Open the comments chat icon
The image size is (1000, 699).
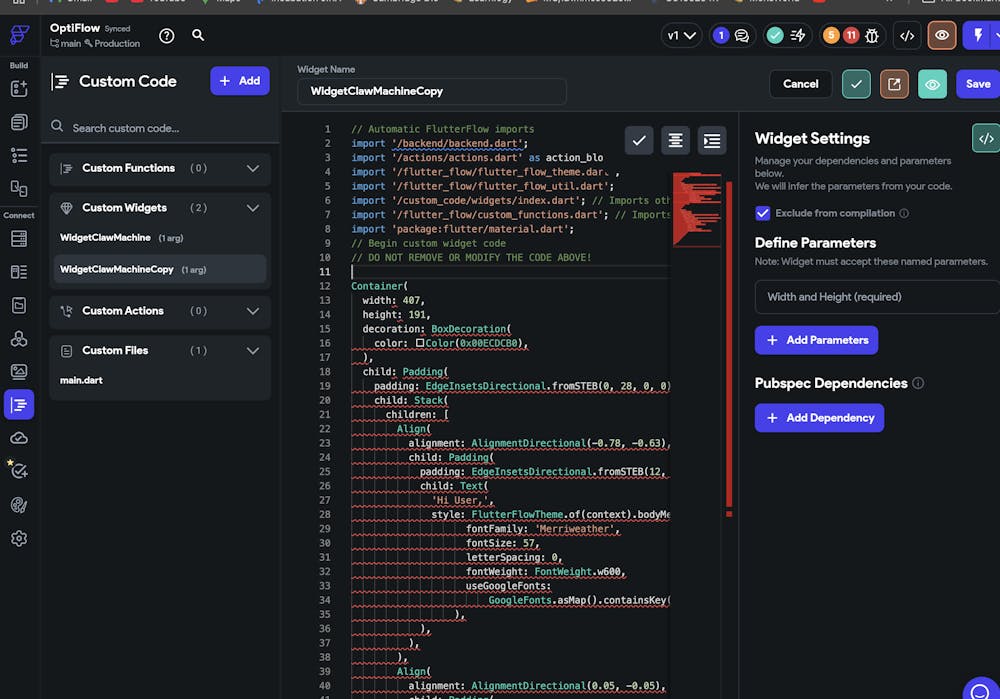tap(742, 36)
